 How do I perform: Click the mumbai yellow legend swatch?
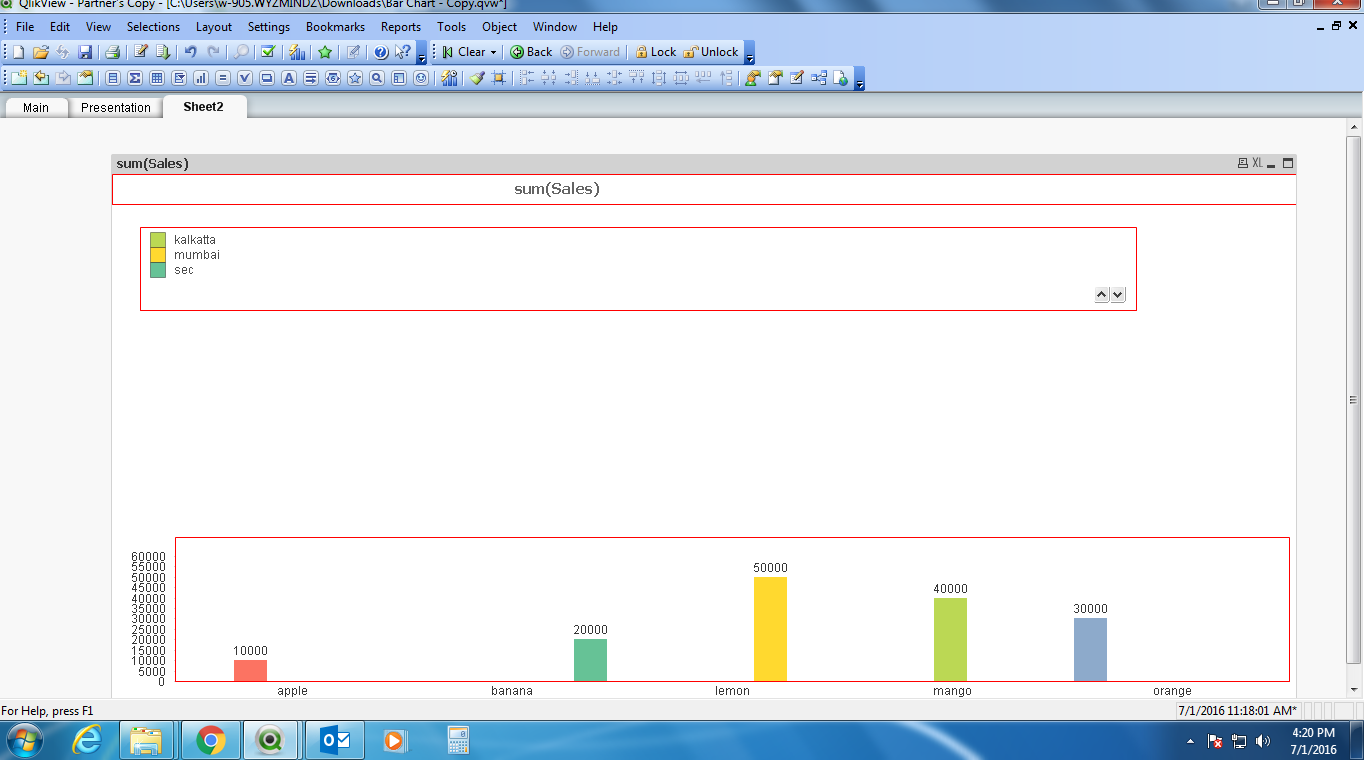click(x=158, y=255)
